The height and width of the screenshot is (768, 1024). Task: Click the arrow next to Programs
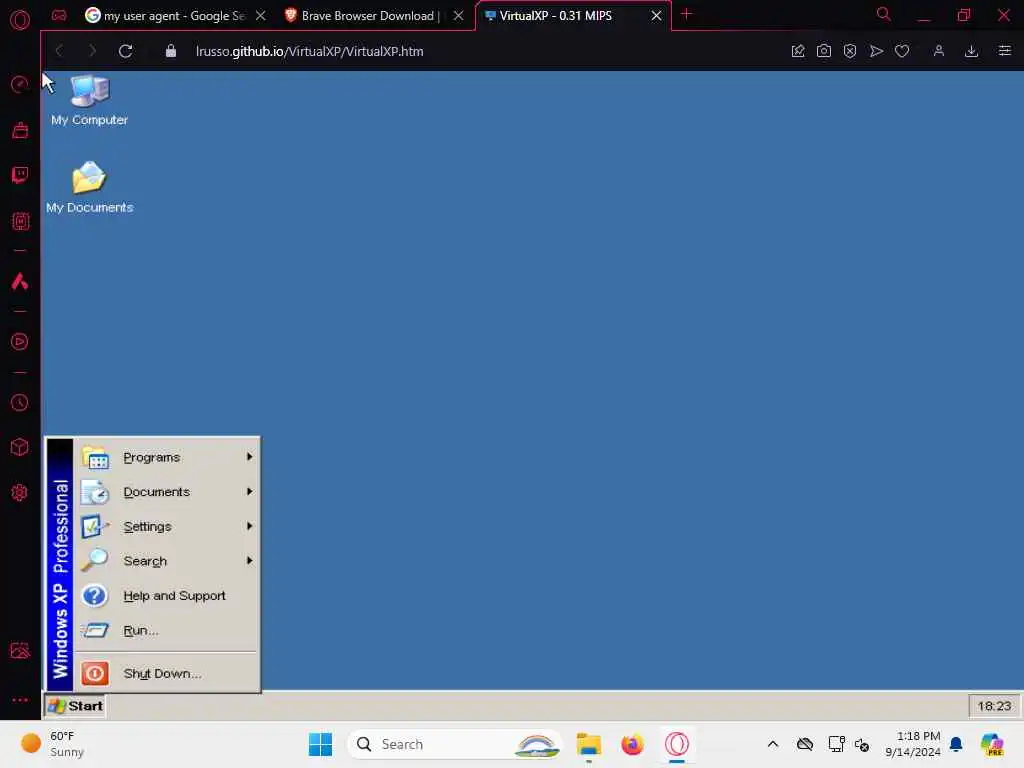pos(249,457)
